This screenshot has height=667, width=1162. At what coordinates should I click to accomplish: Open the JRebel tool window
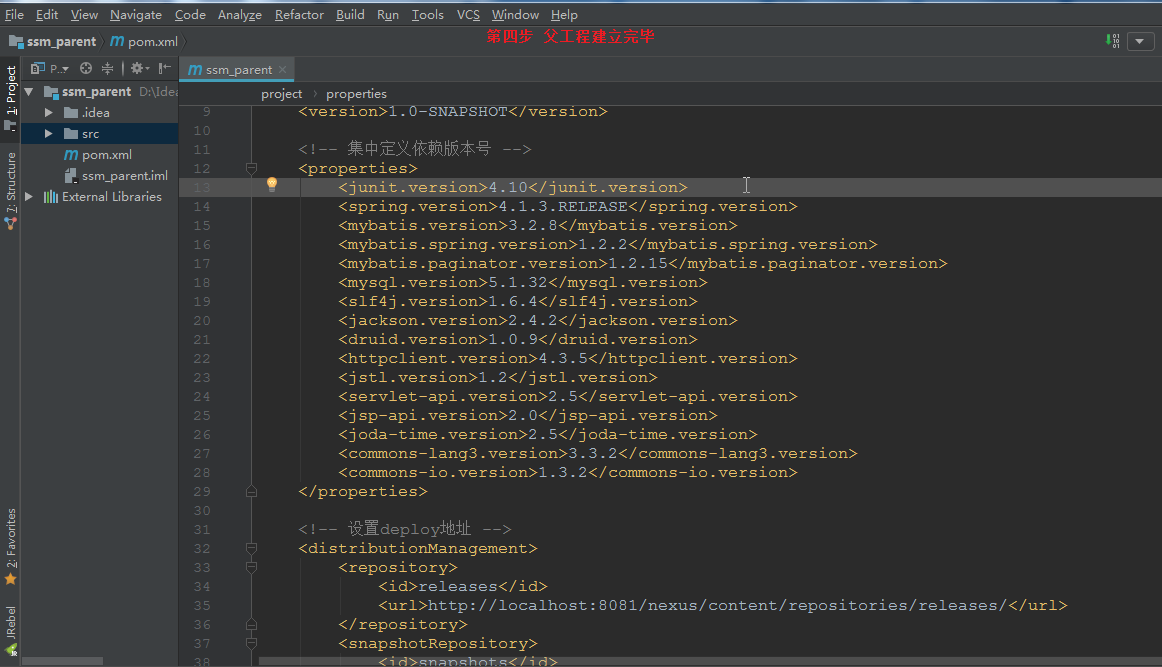click(x=10, y=623)
